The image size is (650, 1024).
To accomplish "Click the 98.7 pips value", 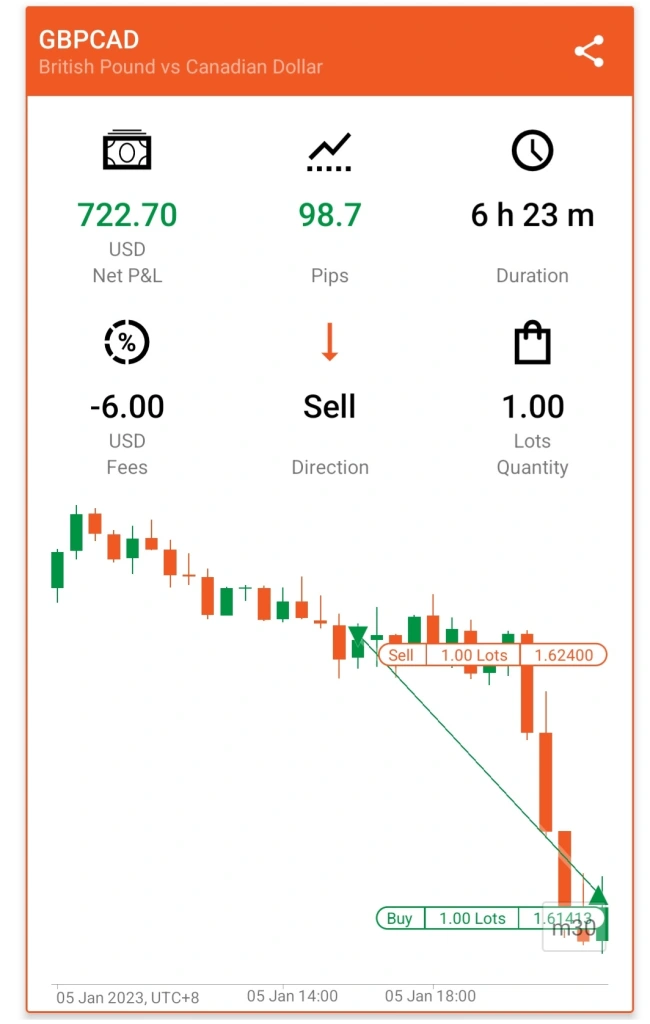I will 329,215.
